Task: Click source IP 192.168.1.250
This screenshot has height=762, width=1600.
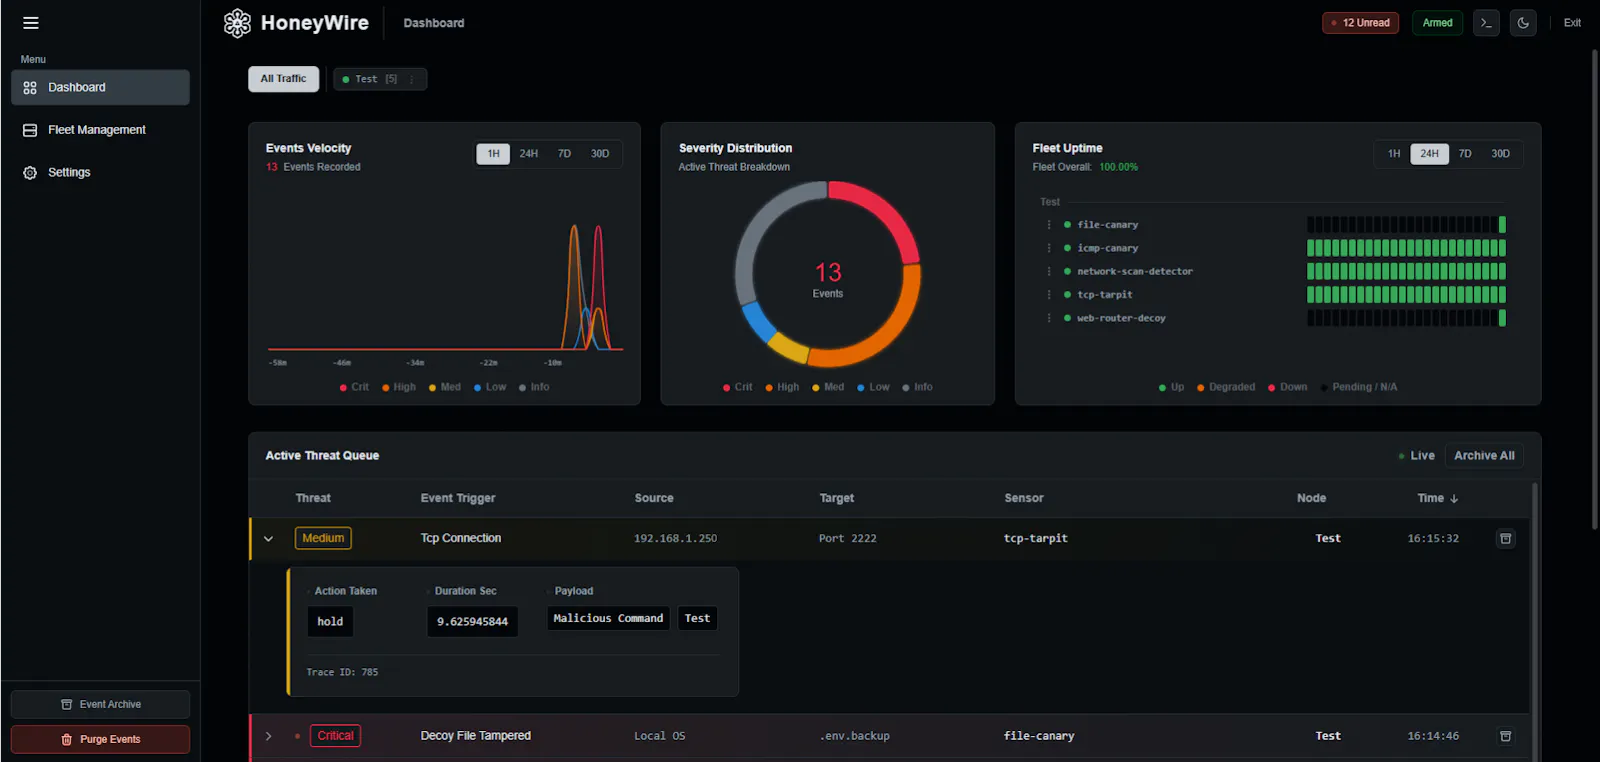Action: [675, 539]
